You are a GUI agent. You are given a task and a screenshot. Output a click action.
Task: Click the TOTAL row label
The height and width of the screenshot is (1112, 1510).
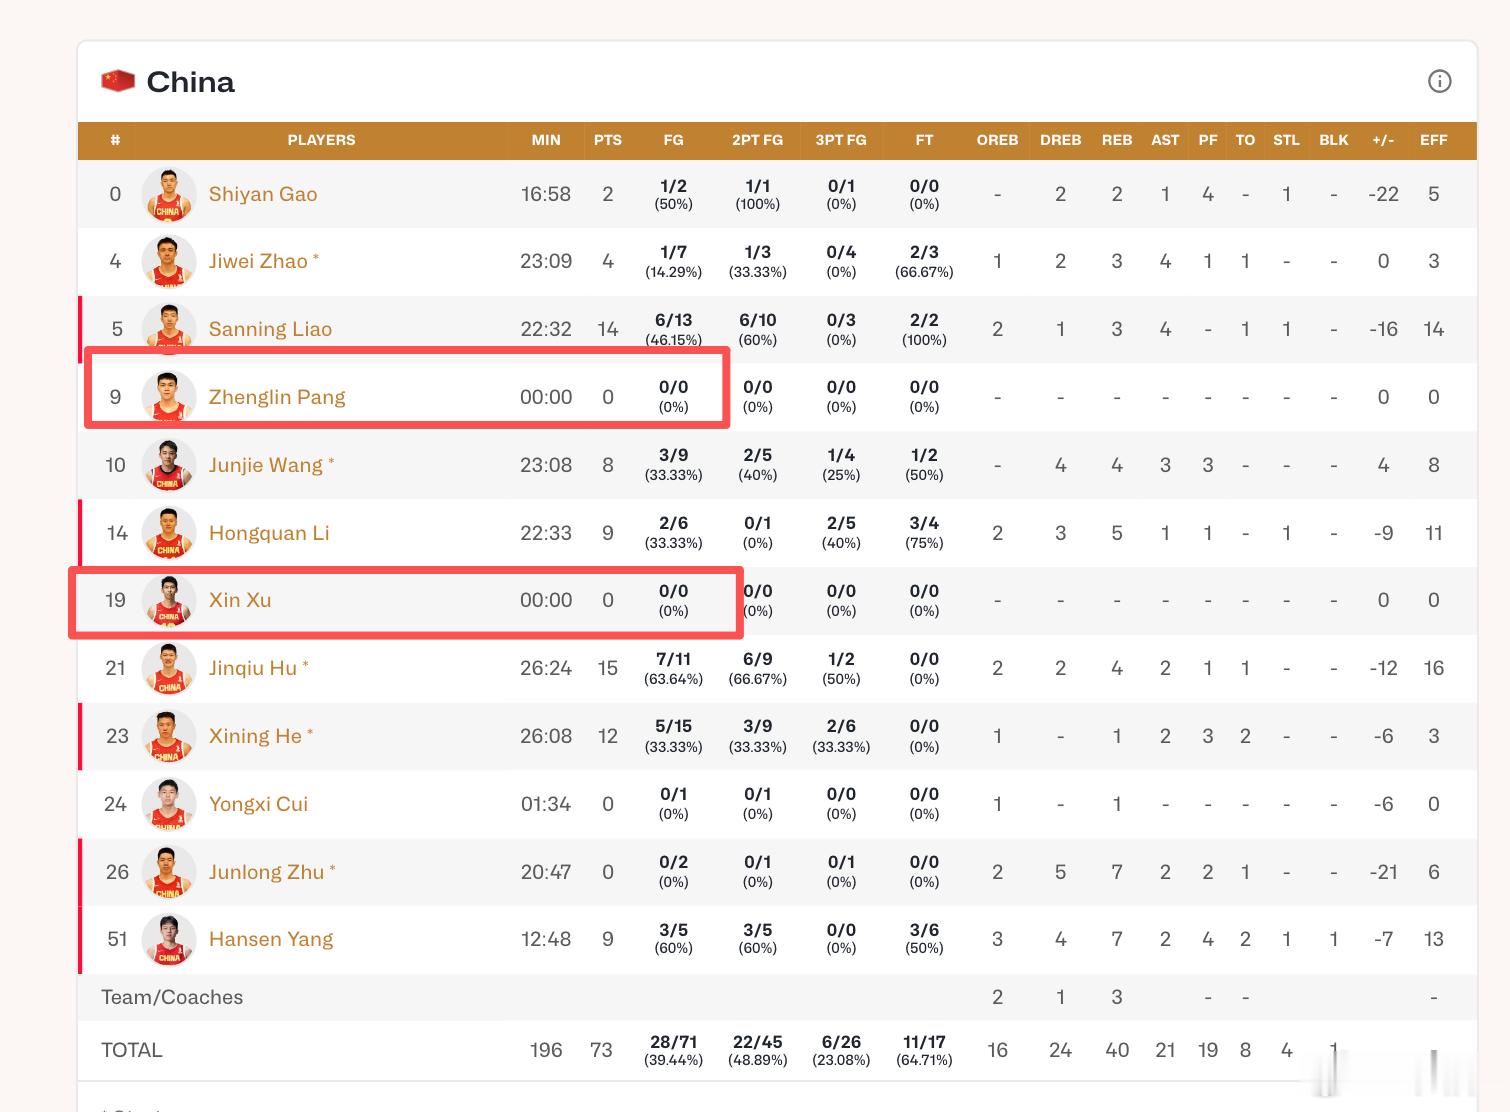[132, 1050]
